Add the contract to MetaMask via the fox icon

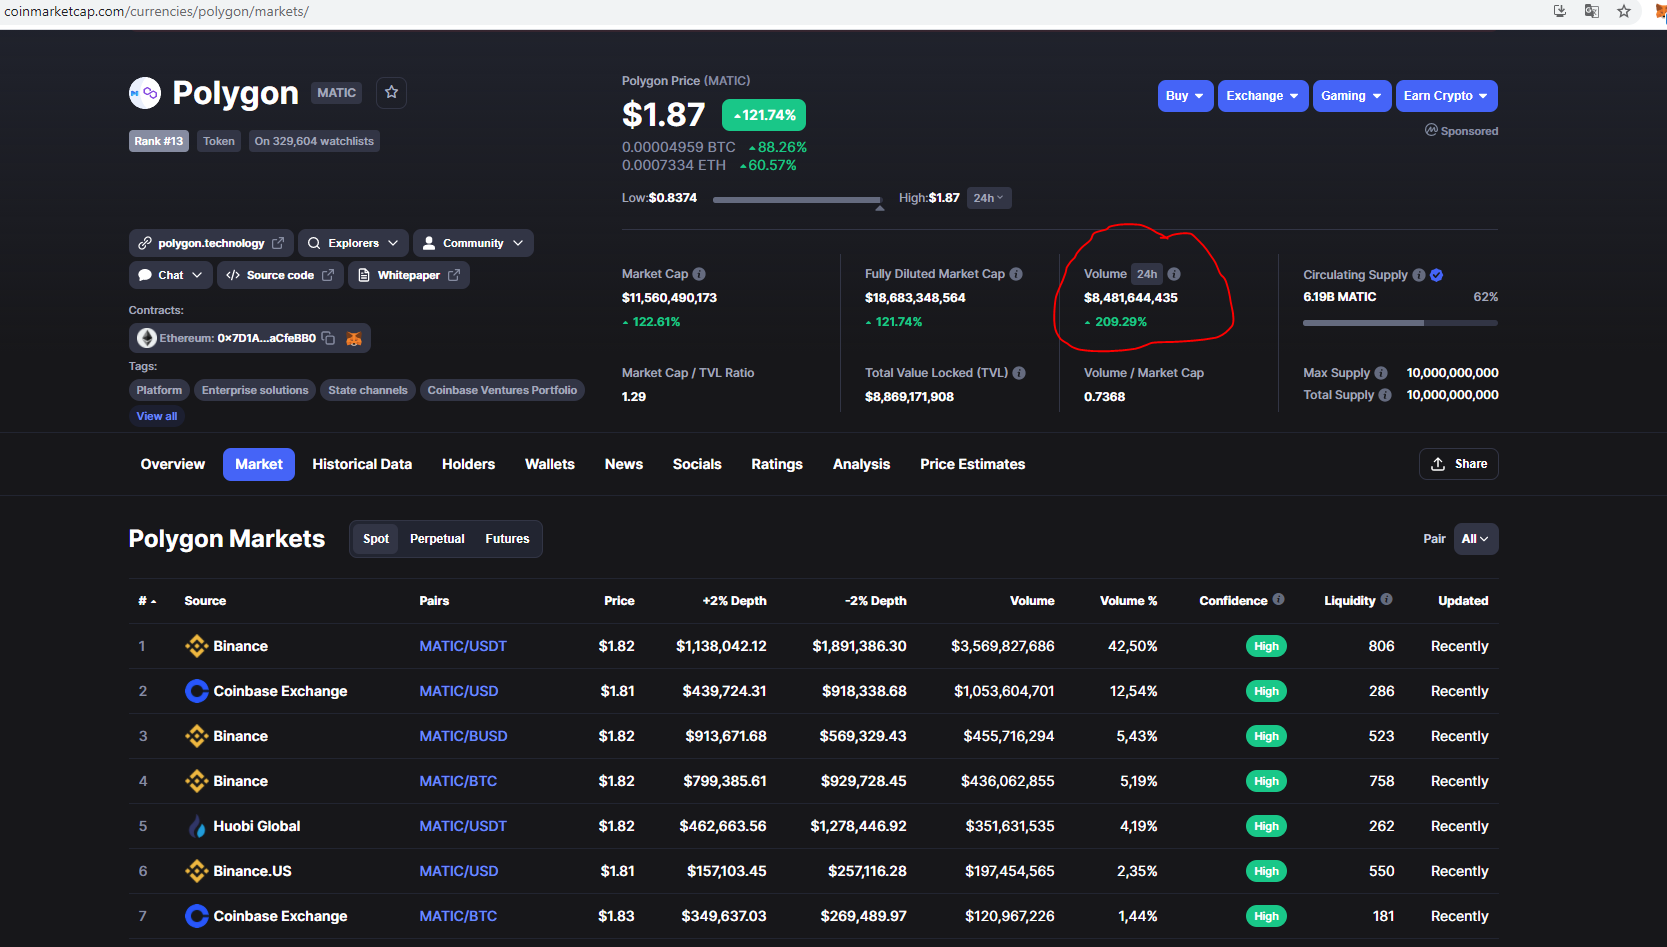tap(353, 338)
